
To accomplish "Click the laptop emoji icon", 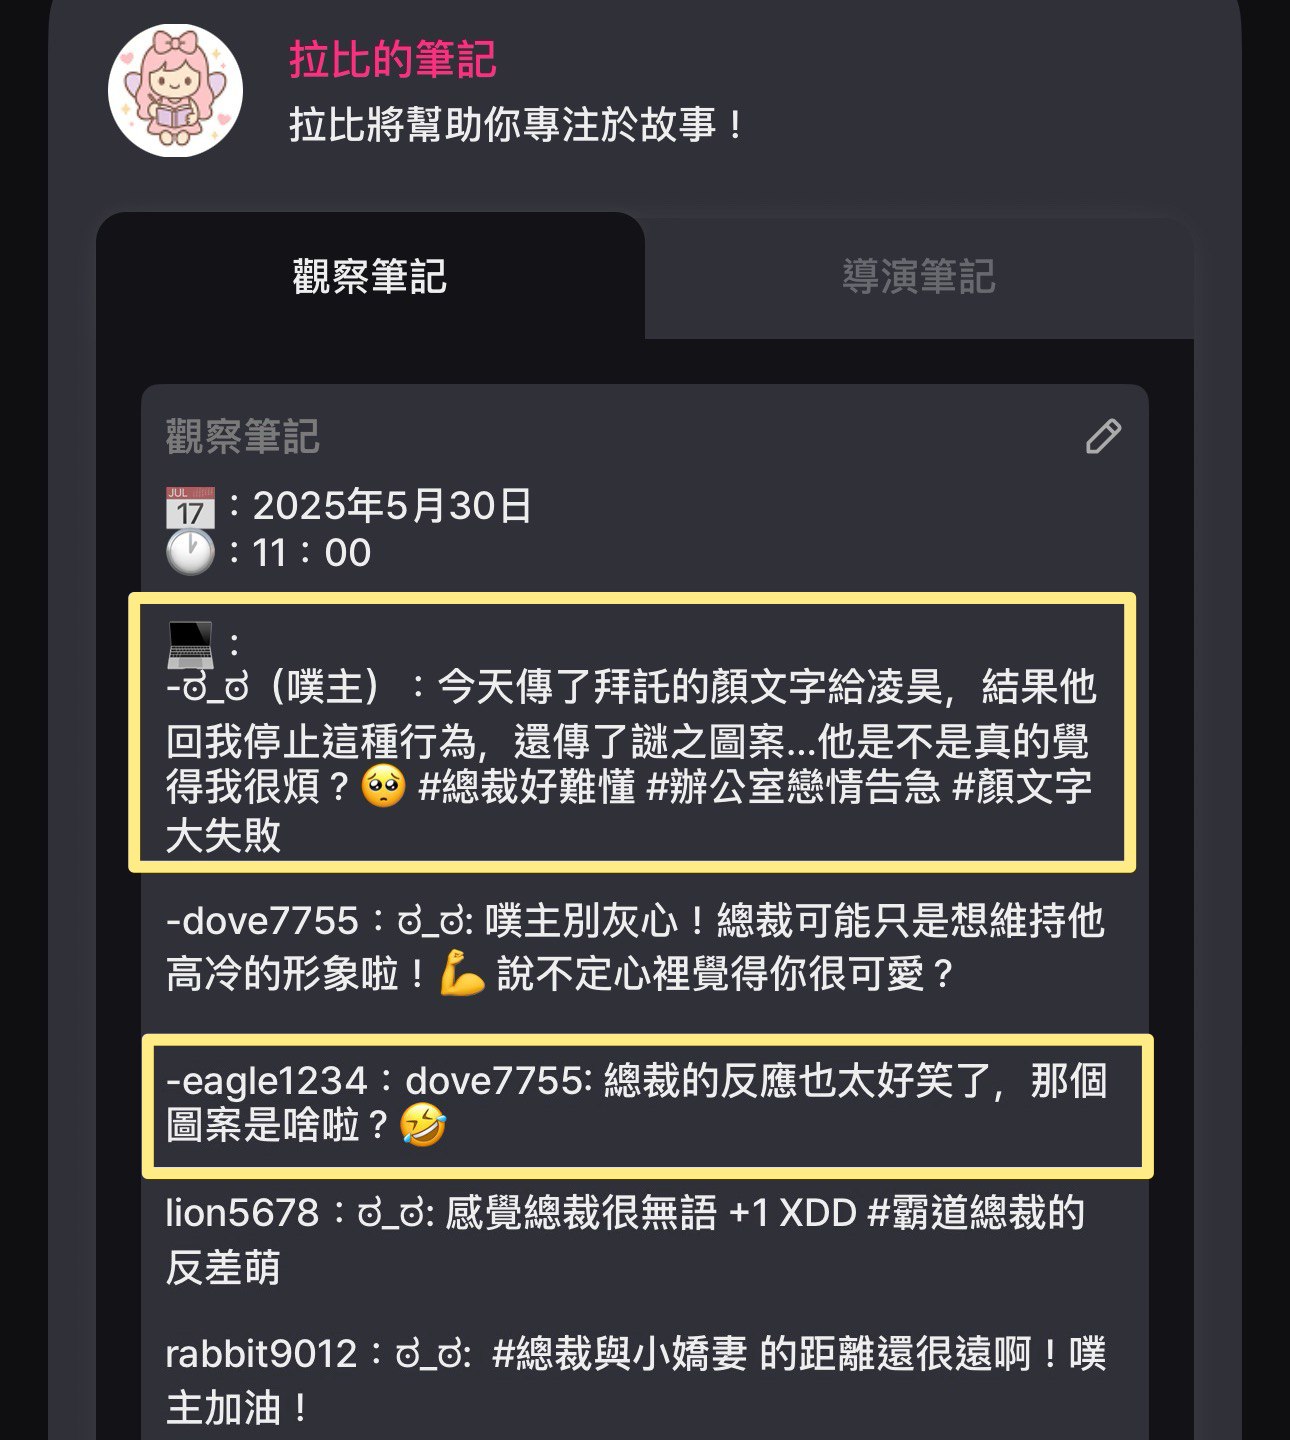I will coord(190,644).
